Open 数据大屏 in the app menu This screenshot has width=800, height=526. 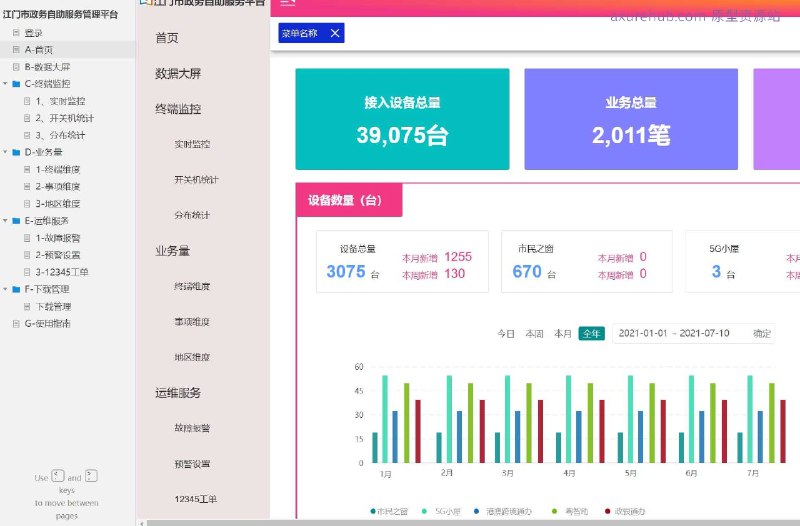pos(178,73)
